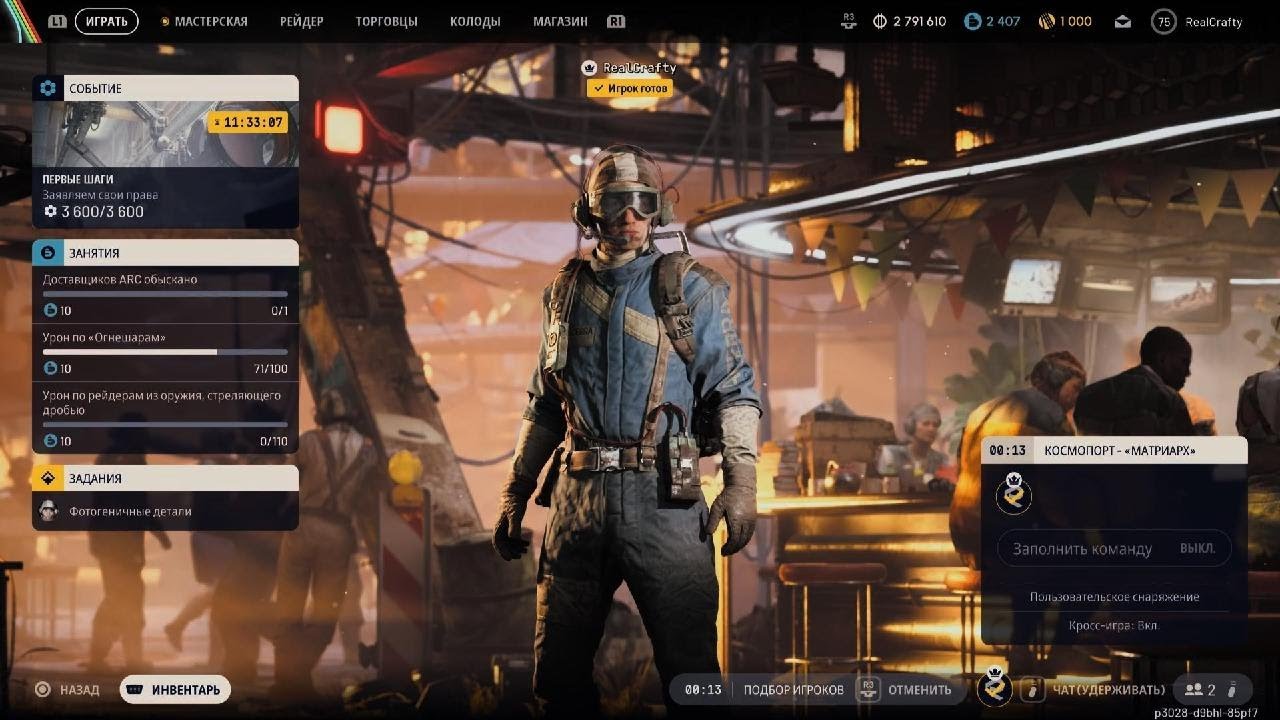Click the R3 stick icon beside the coin balance
Screen dimensions: 1280x720
pyautogui.click(x=850, y=21)
